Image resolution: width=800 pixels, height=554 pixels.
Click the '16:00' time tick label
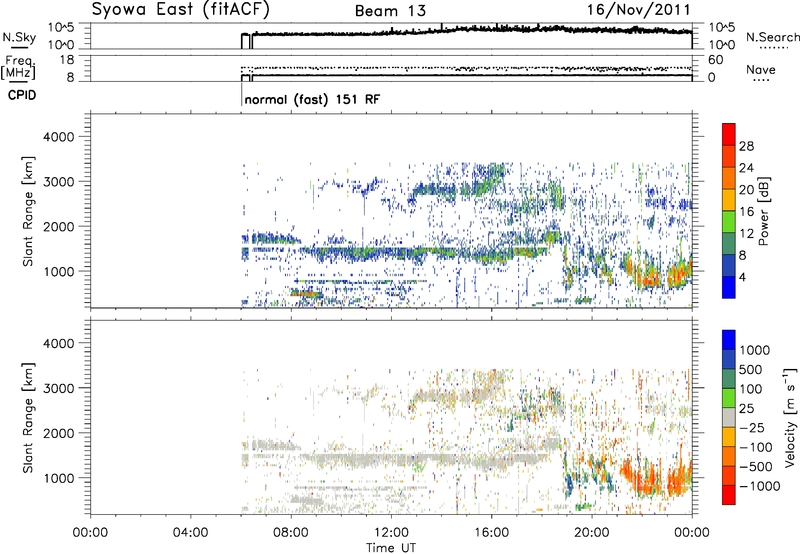tap(491, 533)
